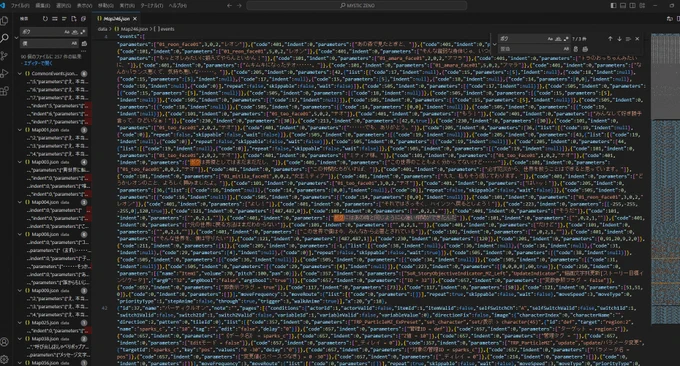Screen dimensions: 680x366
Task: Toggle find in selection in find widget
Action: pos(628,39)
